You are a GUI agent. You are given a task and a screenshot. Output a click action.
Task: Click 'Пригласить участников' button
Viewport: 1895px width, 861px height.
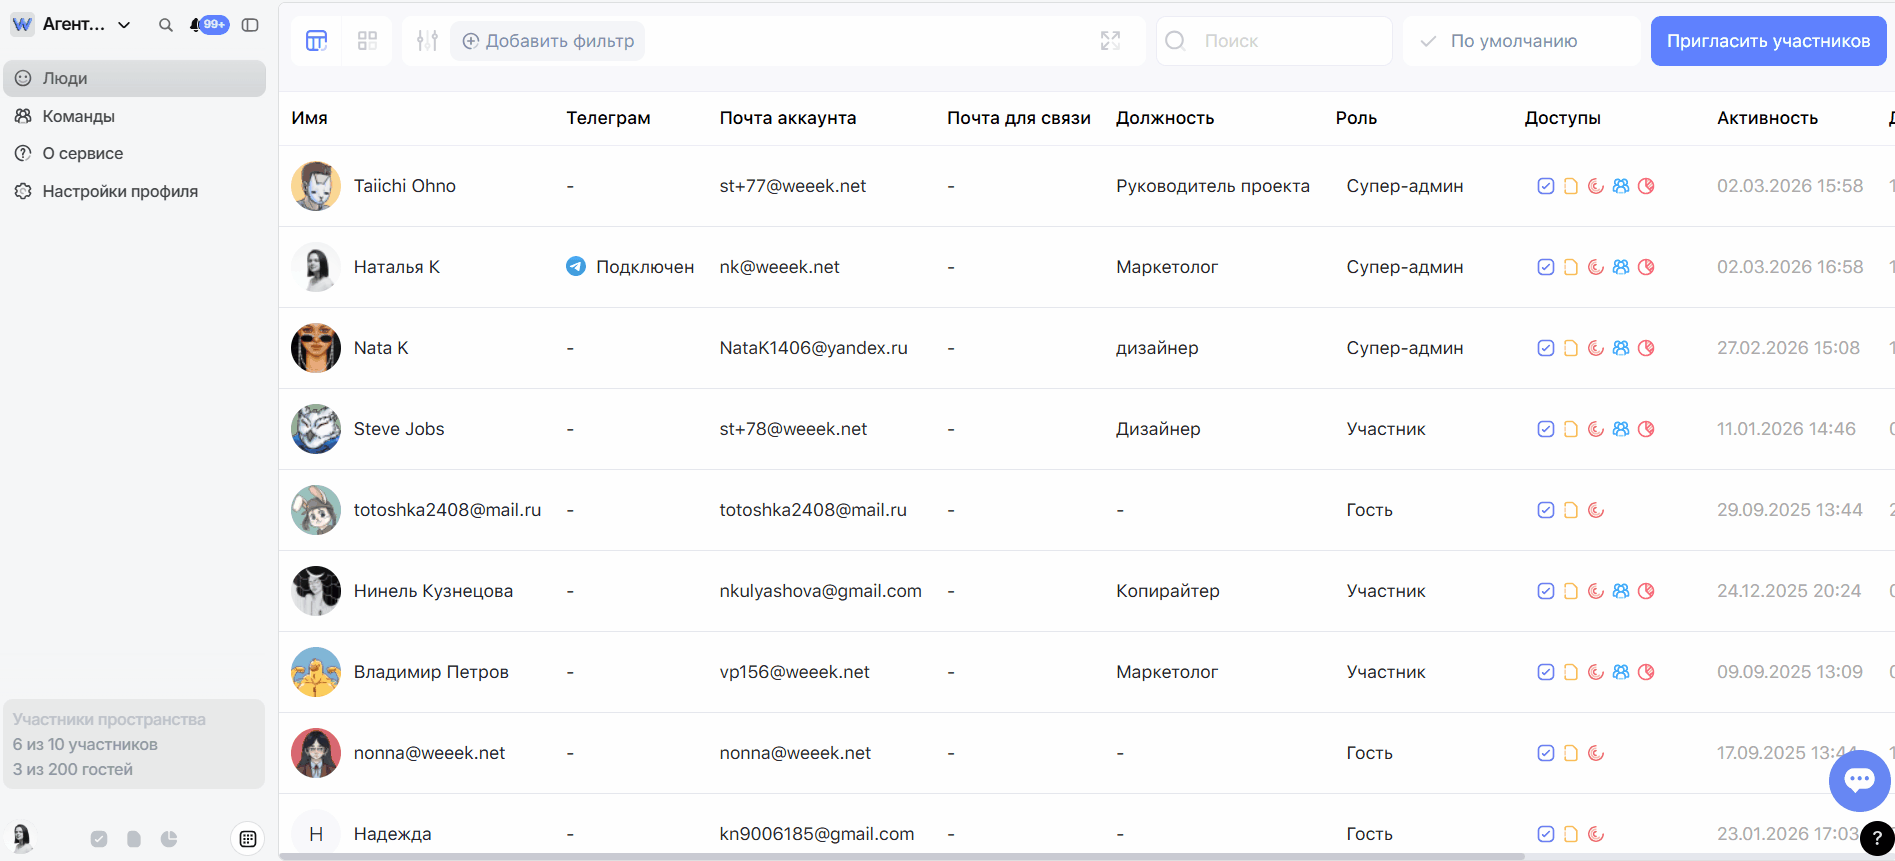pyautogui.click(x=1767, y=41)
